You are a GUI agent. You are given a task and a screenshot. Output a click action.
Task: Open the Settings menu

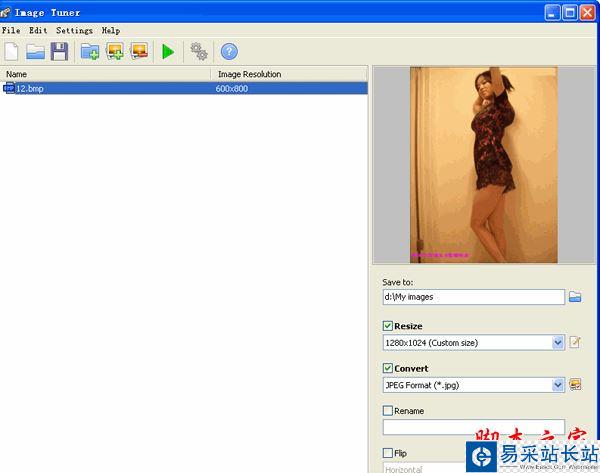tap(75, 30)
